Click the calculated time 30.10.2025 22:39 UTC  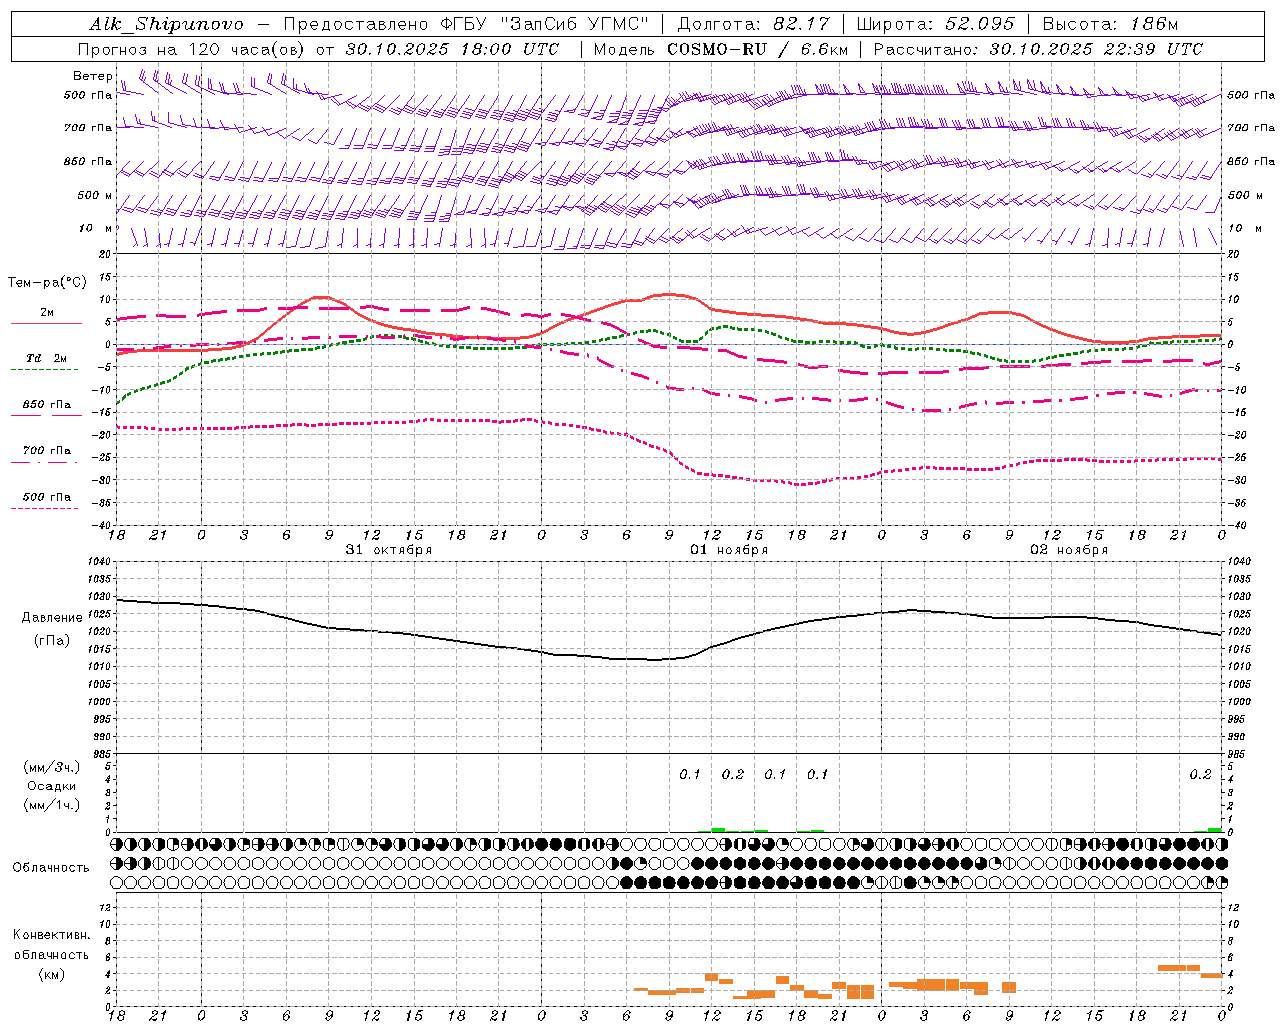[1096, 49]
